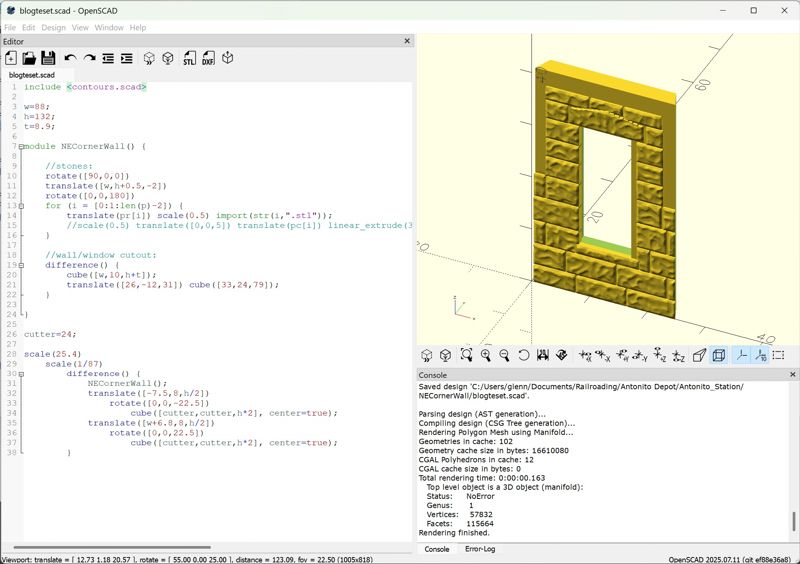Click 'Total rendering time' console line
Viewport: 800px width, 564px height.
[x=482, y=478]
